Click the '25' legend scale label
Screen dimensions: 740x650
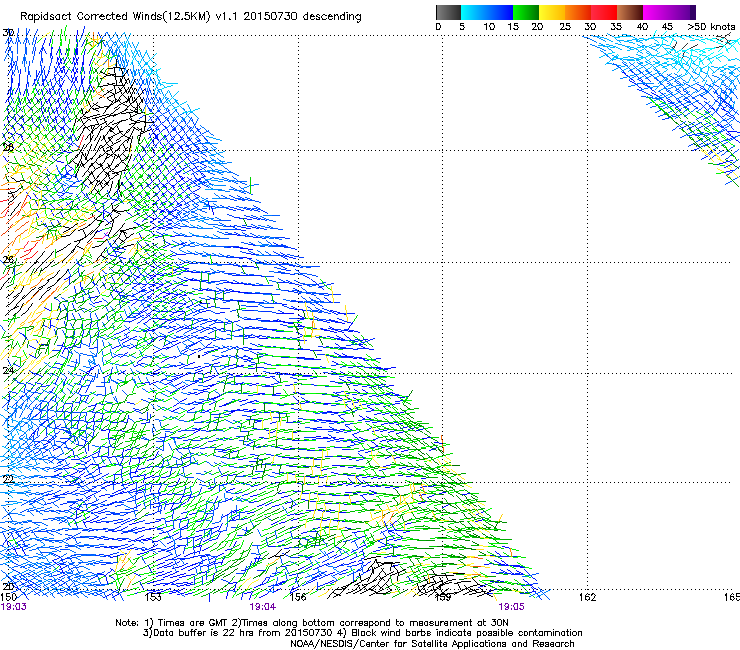click(565, 27)
